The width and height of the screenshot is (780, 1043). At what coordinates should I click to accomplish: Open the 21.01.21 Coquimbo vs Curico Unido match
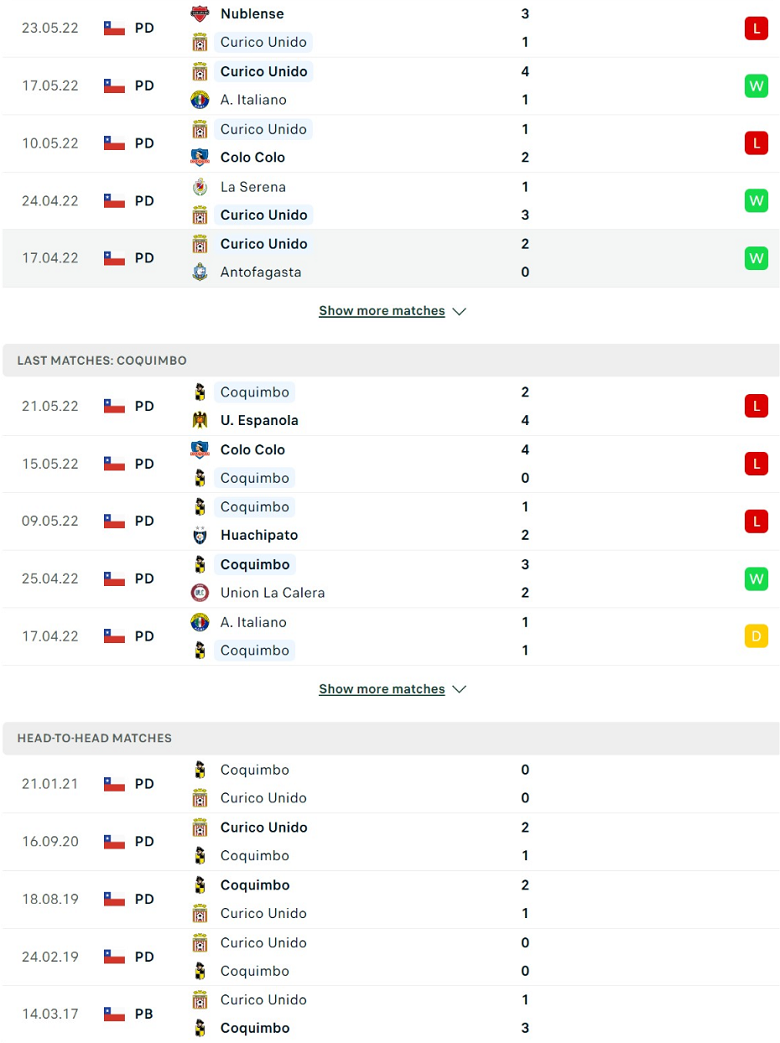[390, 784]
